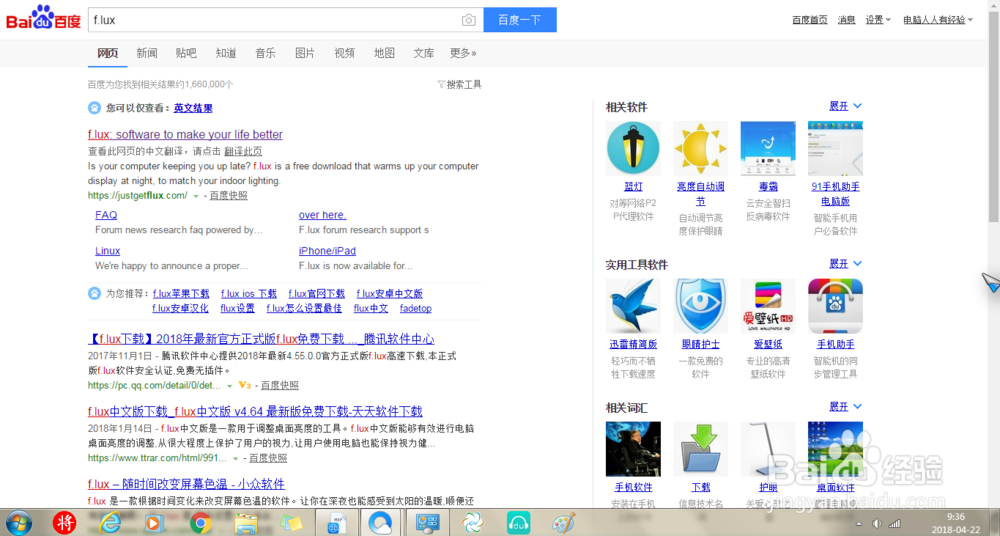Open the 亮度自动调节 sun icon
This screenshot has height=536, width=1000.
click(x=700, y=149)
